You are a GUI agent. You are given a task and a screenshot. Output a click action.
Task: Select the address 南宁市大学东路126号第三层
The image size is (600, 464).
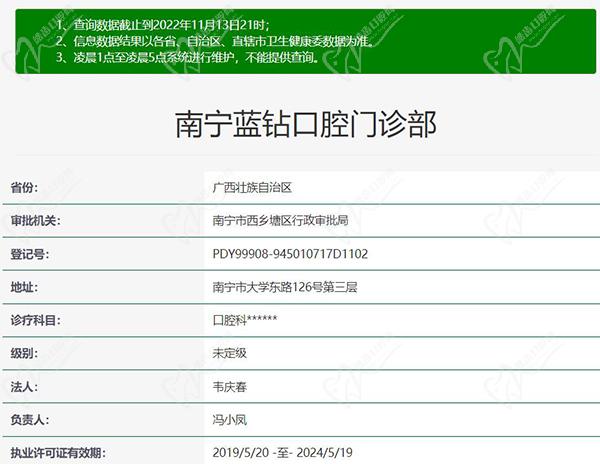point(285,287)
